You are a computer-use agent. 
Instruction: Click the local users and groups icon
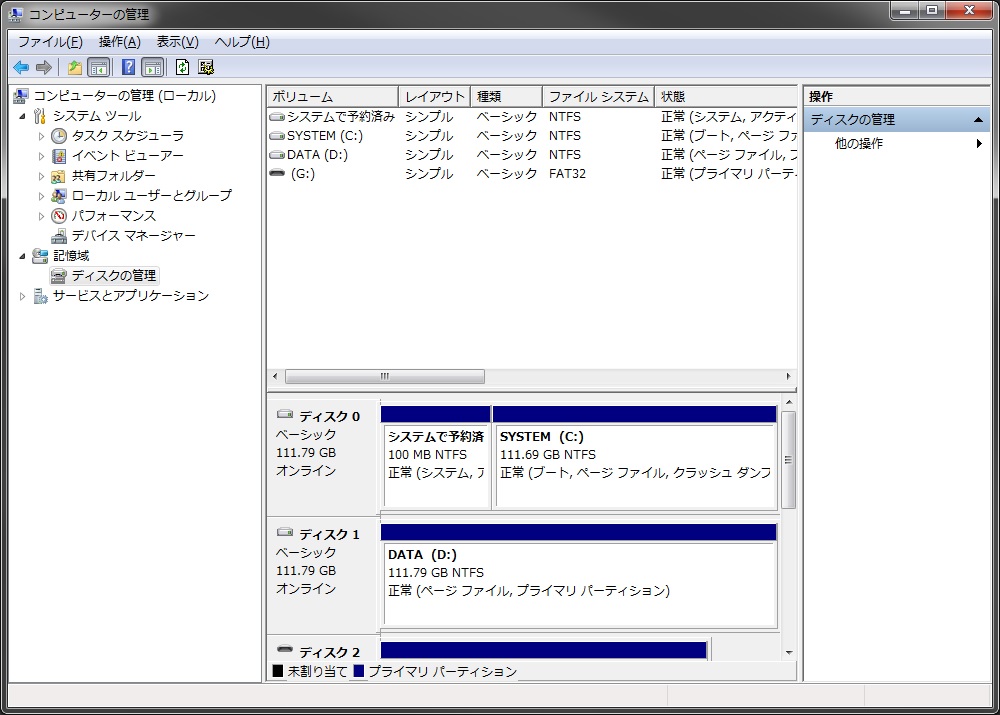59,196
